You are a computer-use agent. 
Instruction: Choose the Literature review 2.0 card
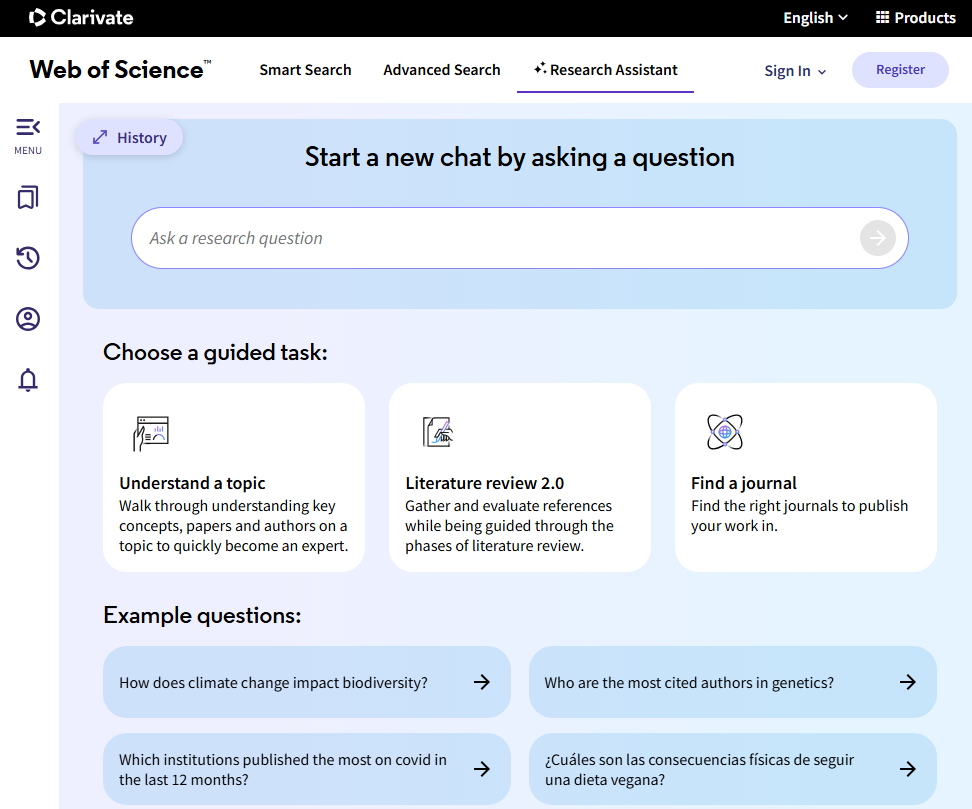click(x=519, y=477)
